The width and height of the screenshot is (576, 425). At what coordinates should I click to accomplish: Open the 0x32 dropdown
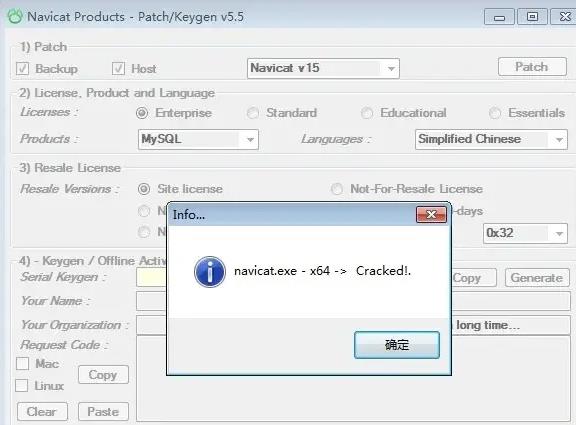pos(525,233)
